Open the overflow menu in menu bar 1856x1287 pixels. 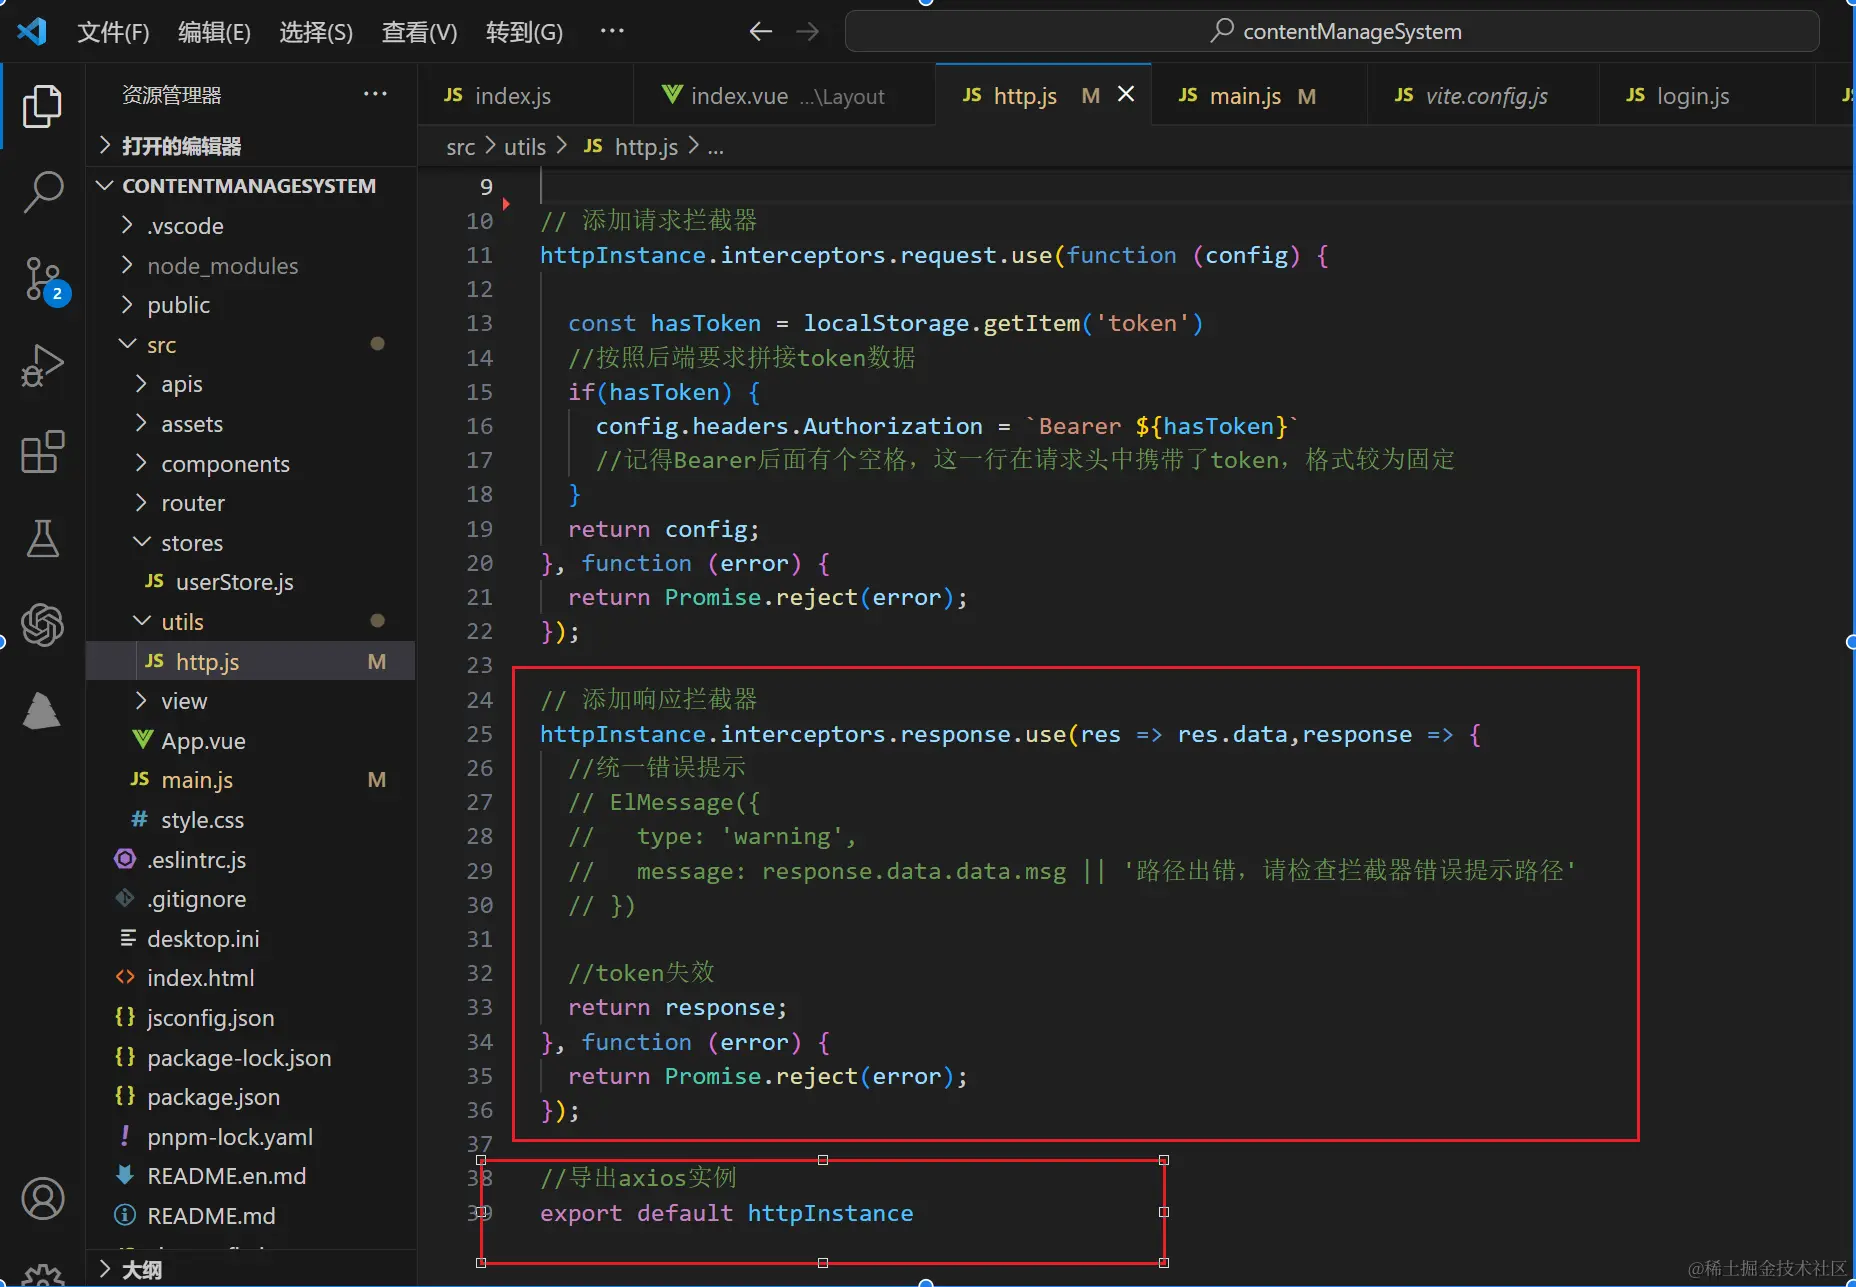tap(612, 32)
